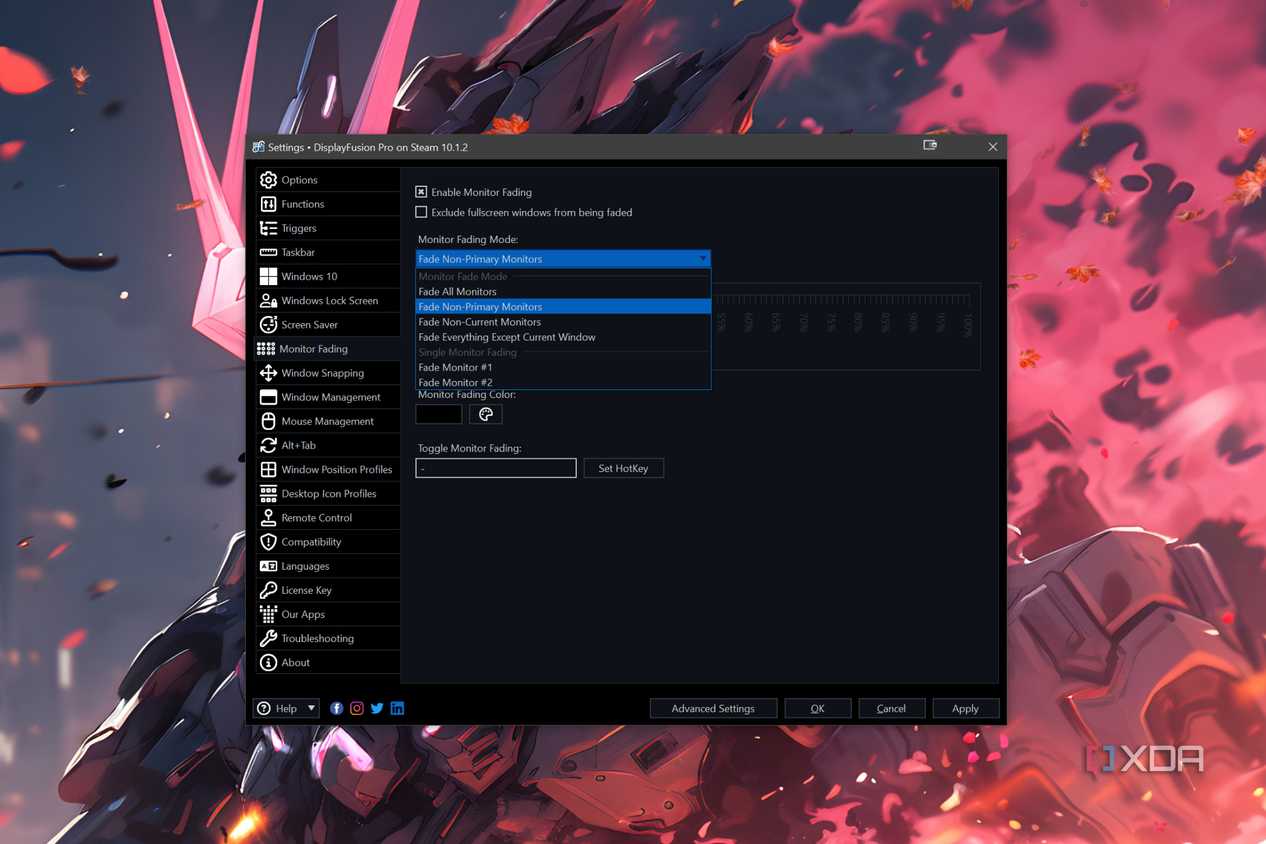Select the Mouse Management icon

click(268, 421)
